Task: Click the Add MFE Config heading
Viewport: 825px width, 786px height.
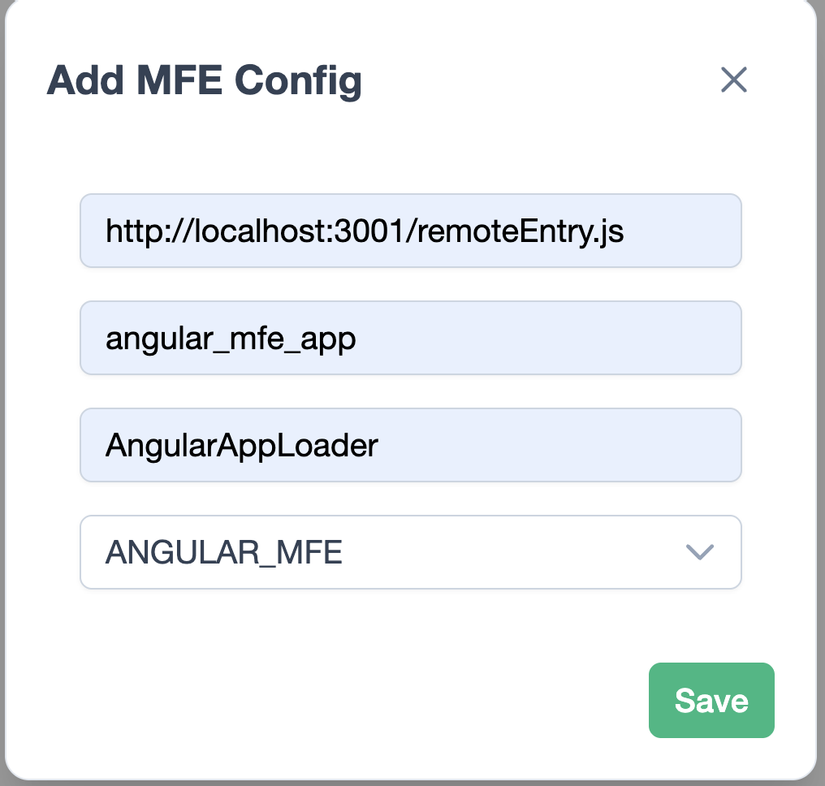Action: [204, 80]
